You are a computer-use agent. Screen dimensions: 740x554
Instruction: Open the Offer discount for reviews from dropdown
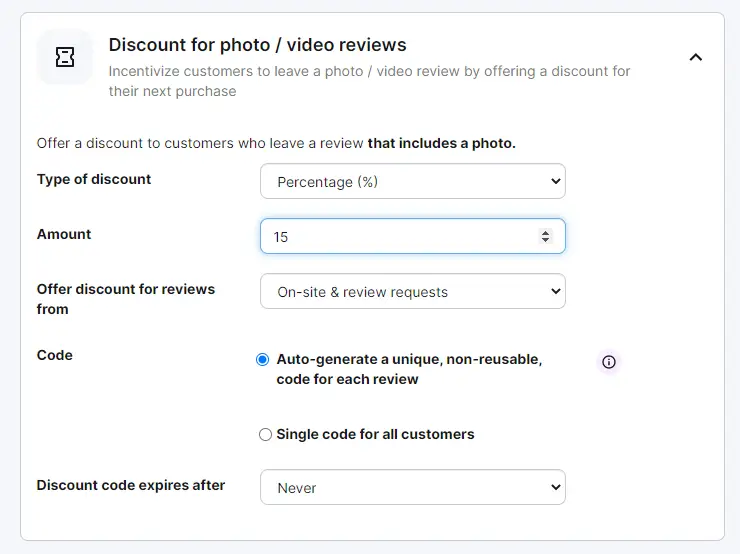pyautogui.click(x=412, y=291)
